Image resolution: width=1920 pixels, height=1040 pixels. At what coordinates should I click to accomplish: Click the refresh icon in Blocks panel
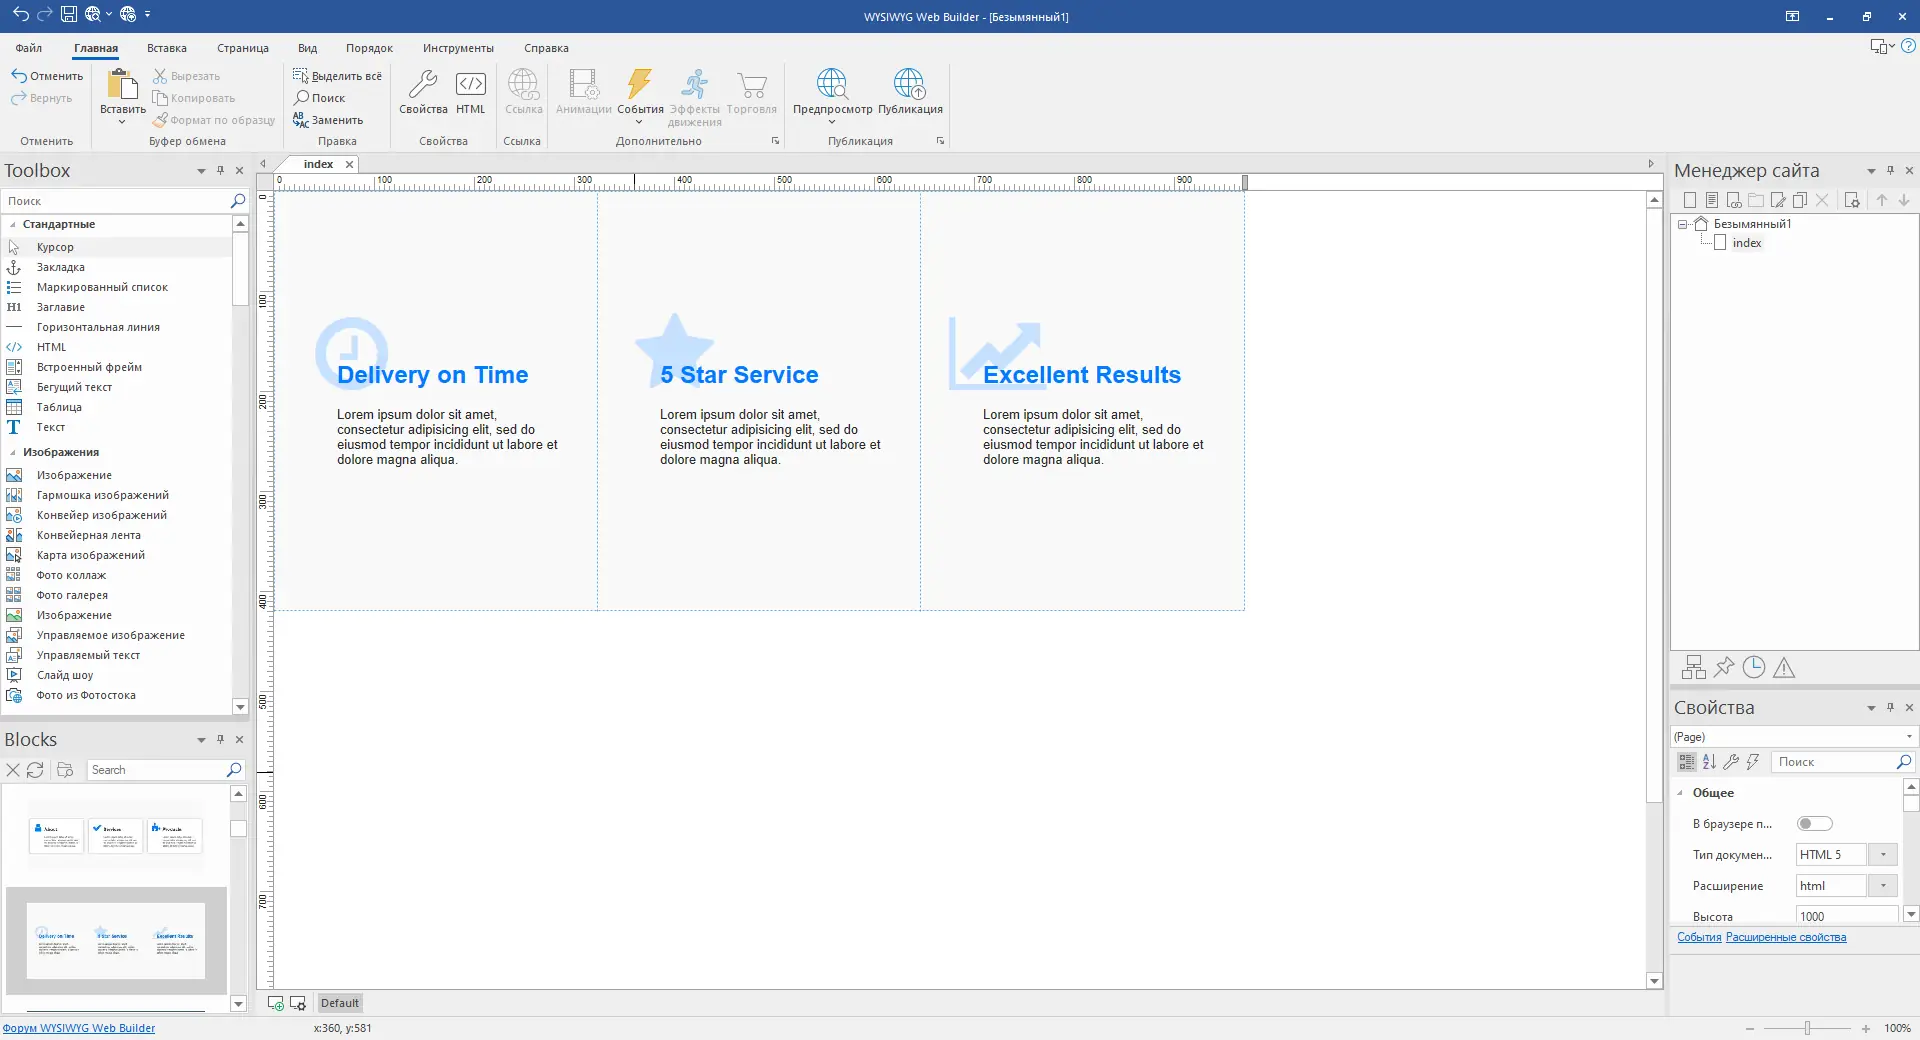(35, 770)
